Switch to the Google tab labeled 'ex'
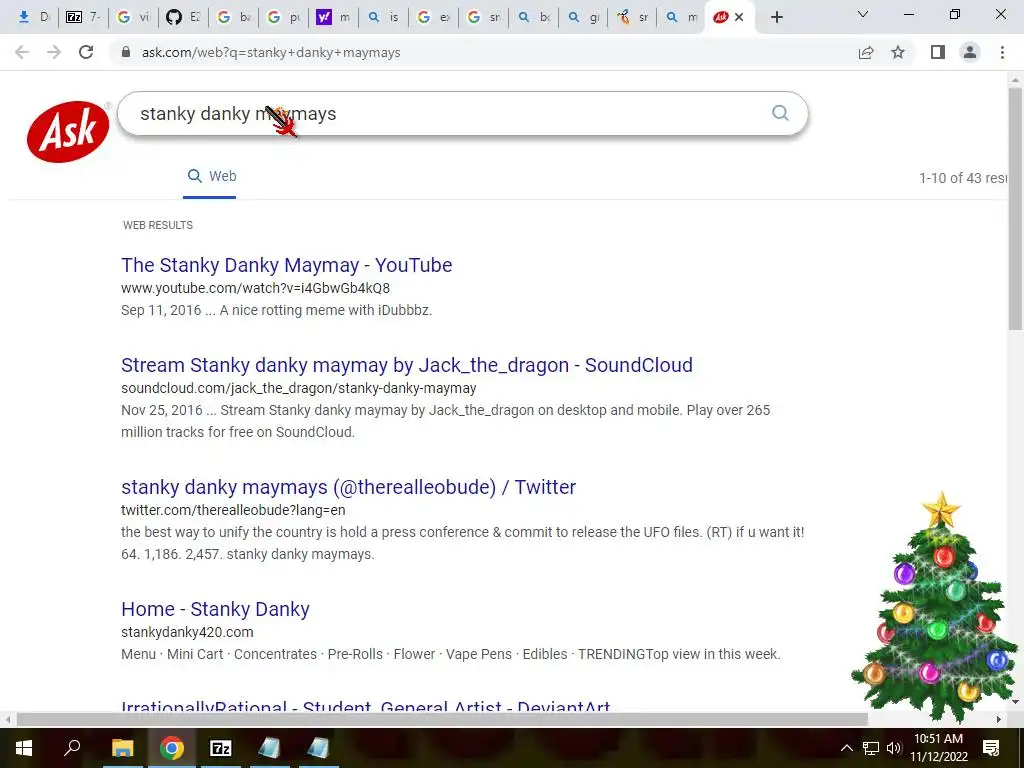 [x=434, y=18]
